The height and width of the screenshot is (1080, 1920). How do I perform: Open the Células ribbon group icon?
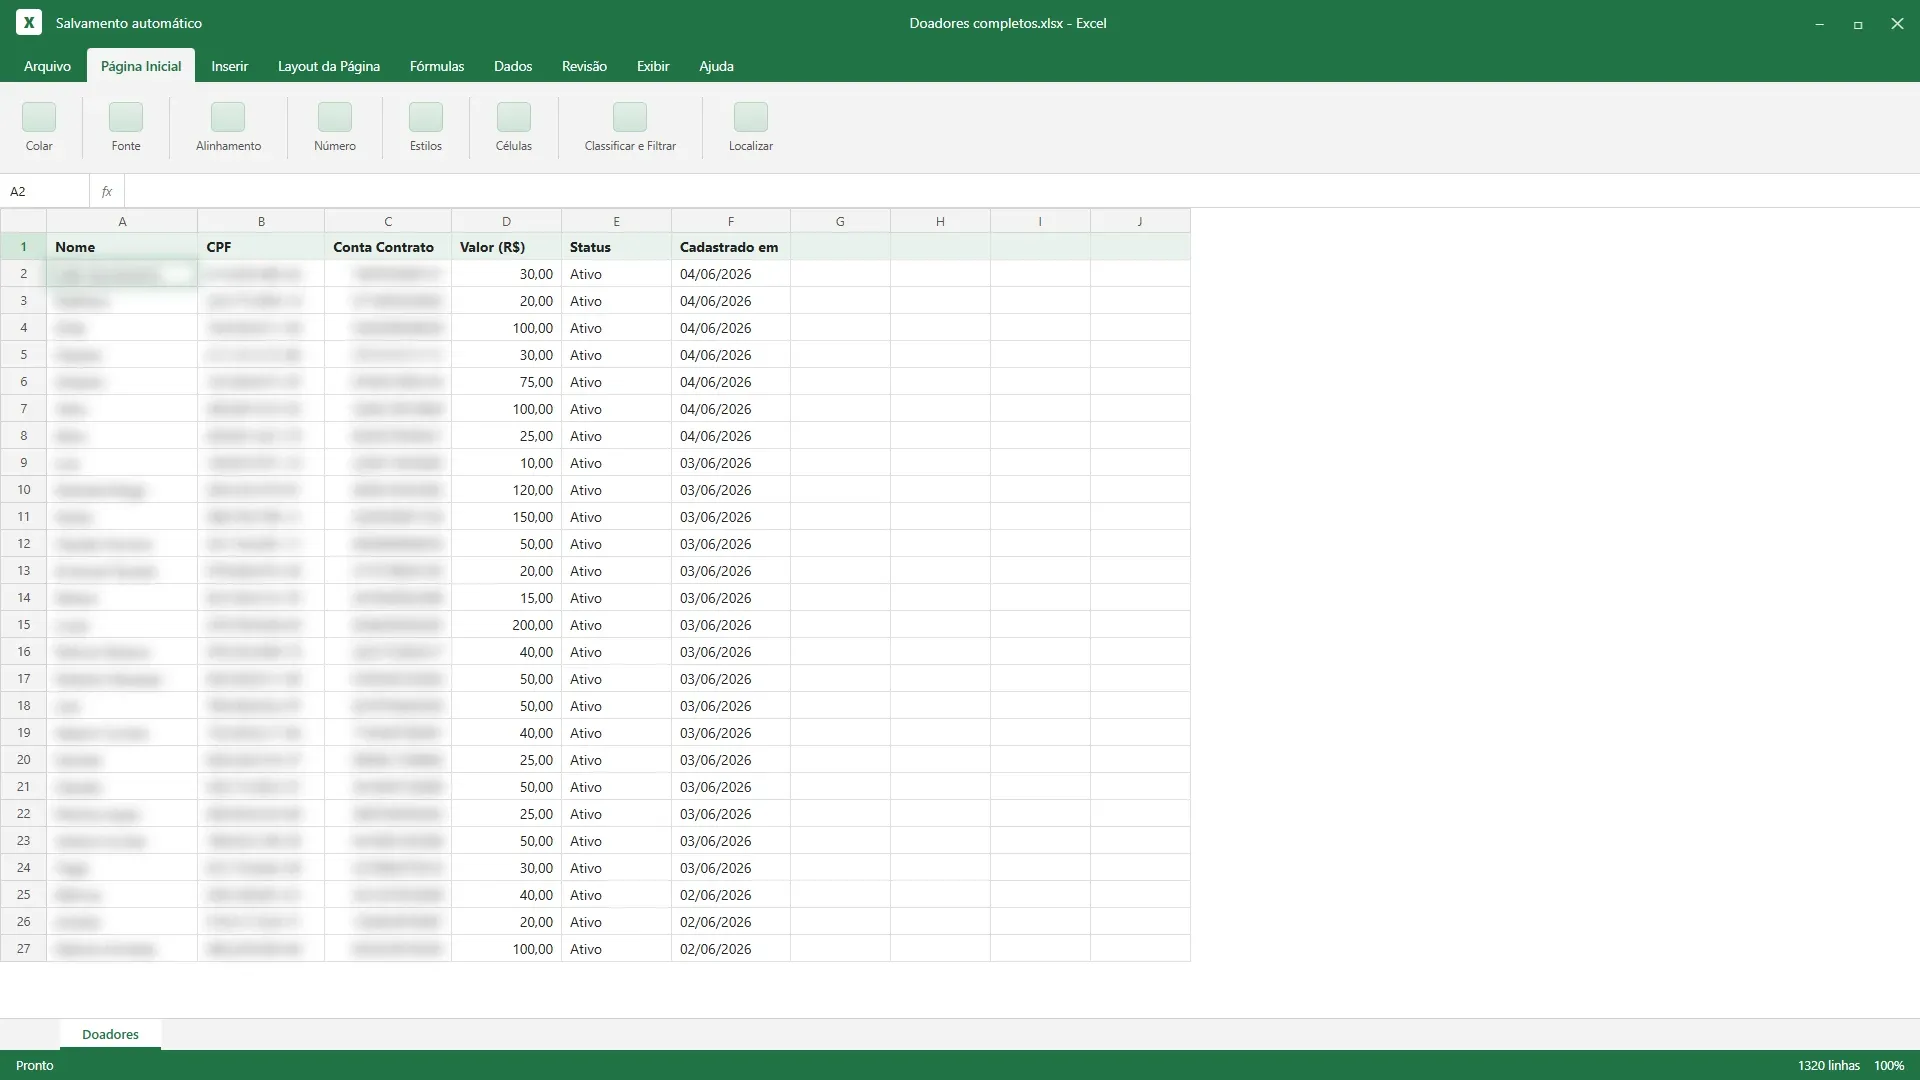tap(514, 118)
